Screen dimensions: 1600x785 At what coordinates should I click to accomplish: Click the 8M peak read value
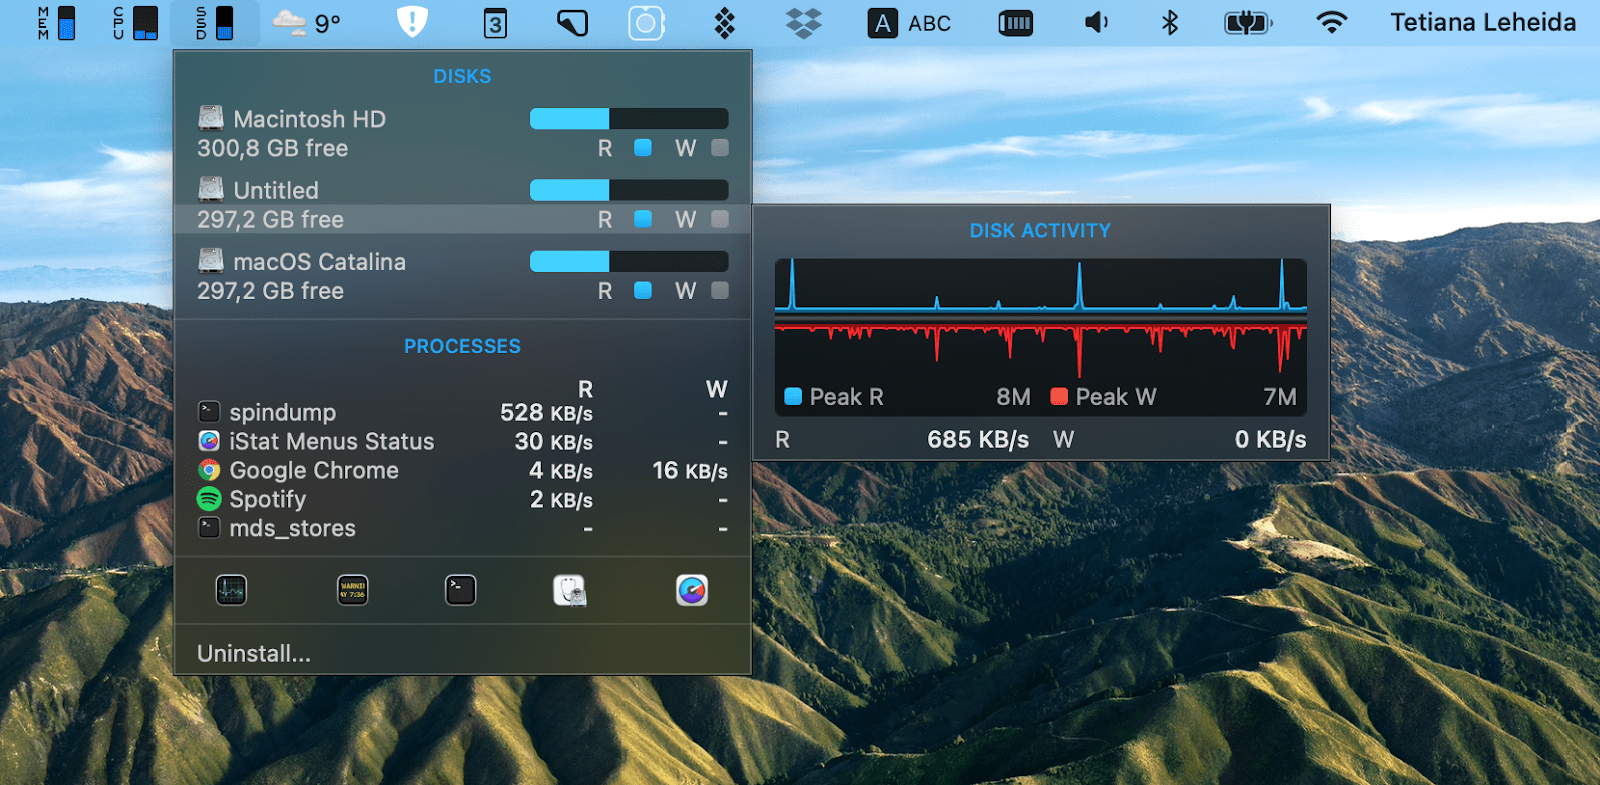click(1013, 397)
